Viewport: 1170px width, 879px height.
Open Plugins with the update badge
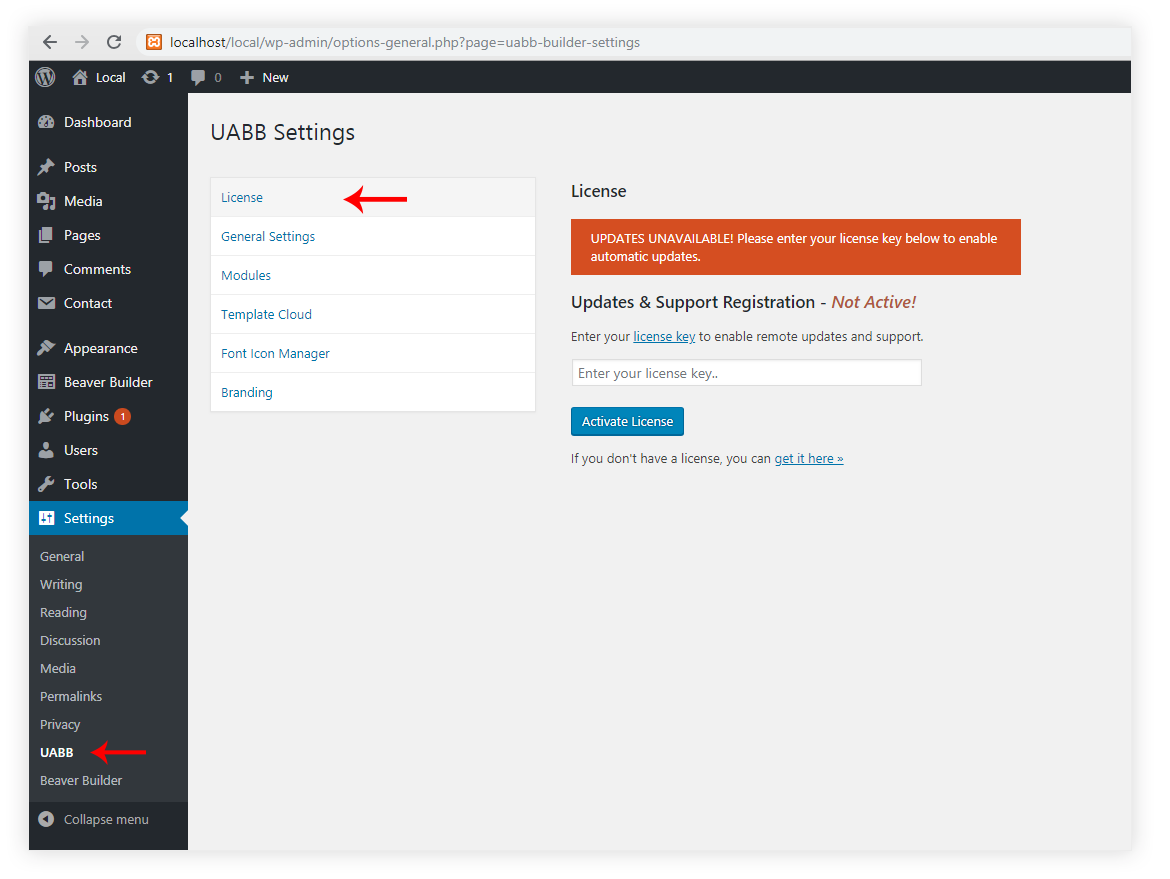[86, 416]
